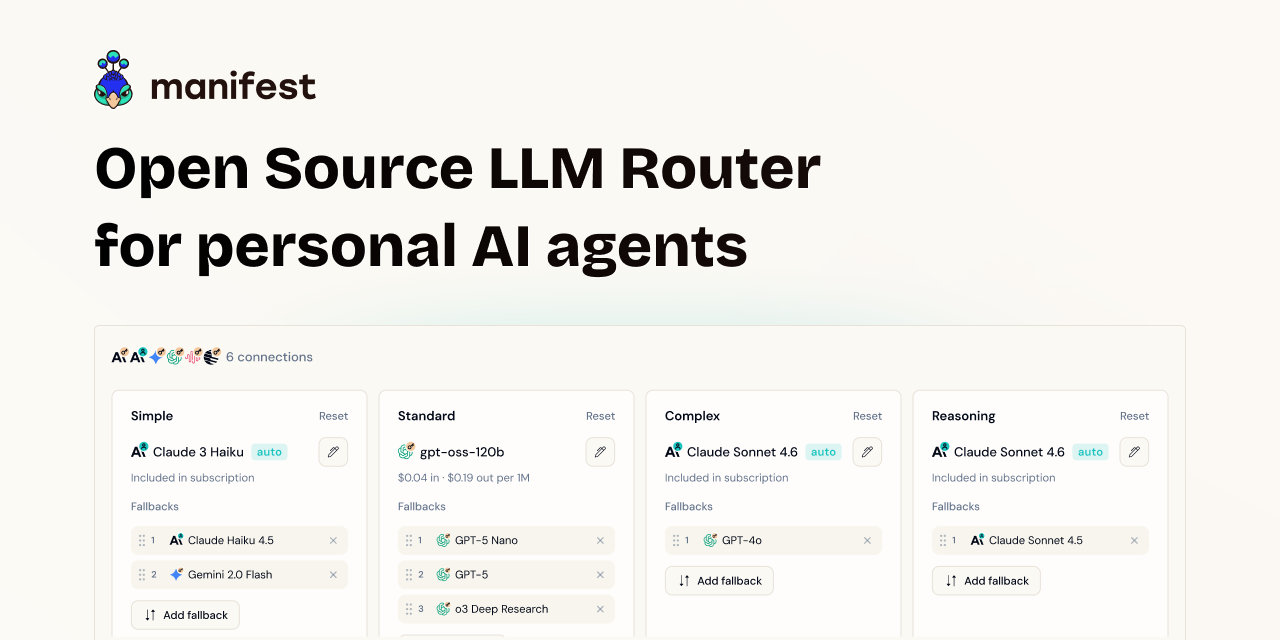Remove the GPT-4o fallback

(867, 541)
